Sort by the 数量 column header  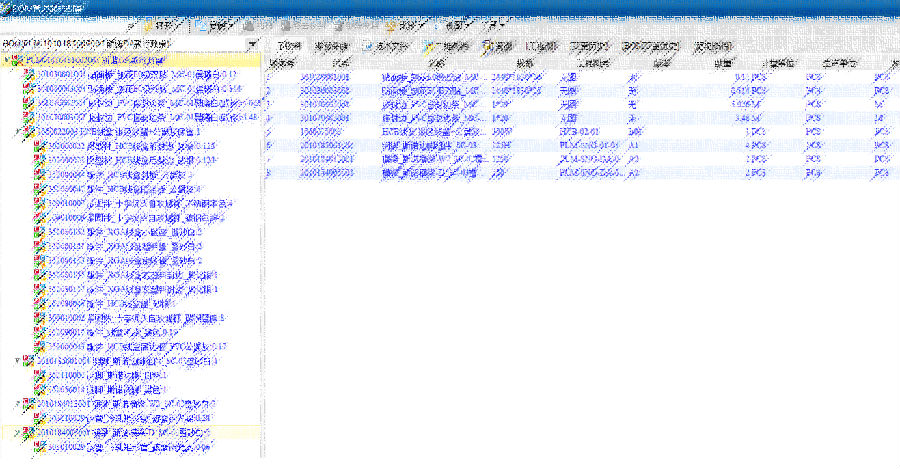723,63
